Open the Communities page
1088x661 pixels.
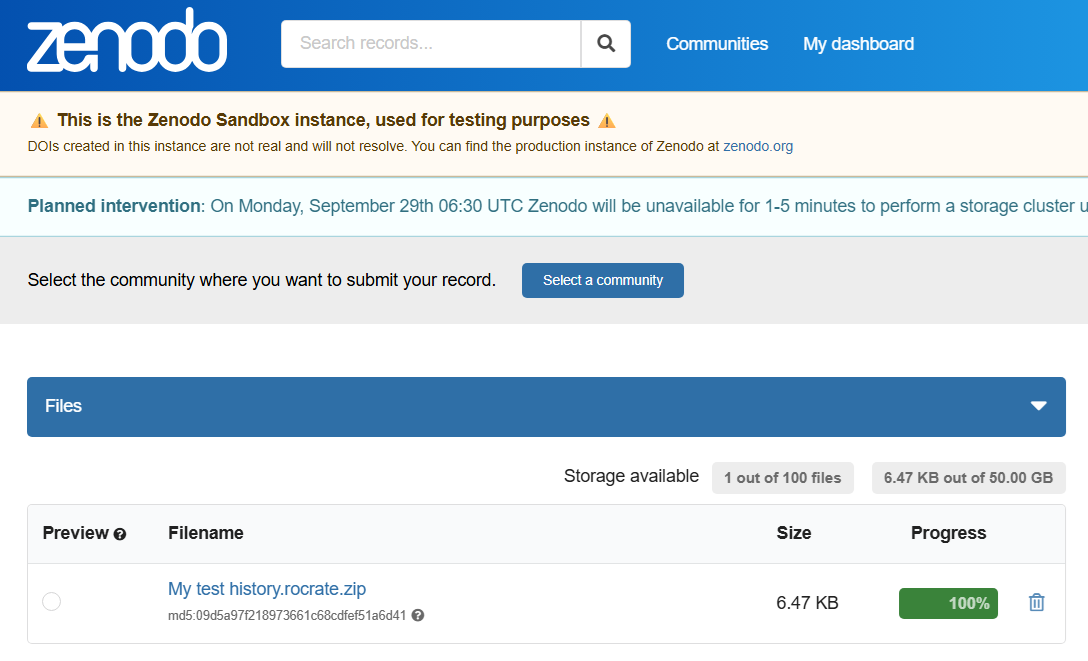717,44
